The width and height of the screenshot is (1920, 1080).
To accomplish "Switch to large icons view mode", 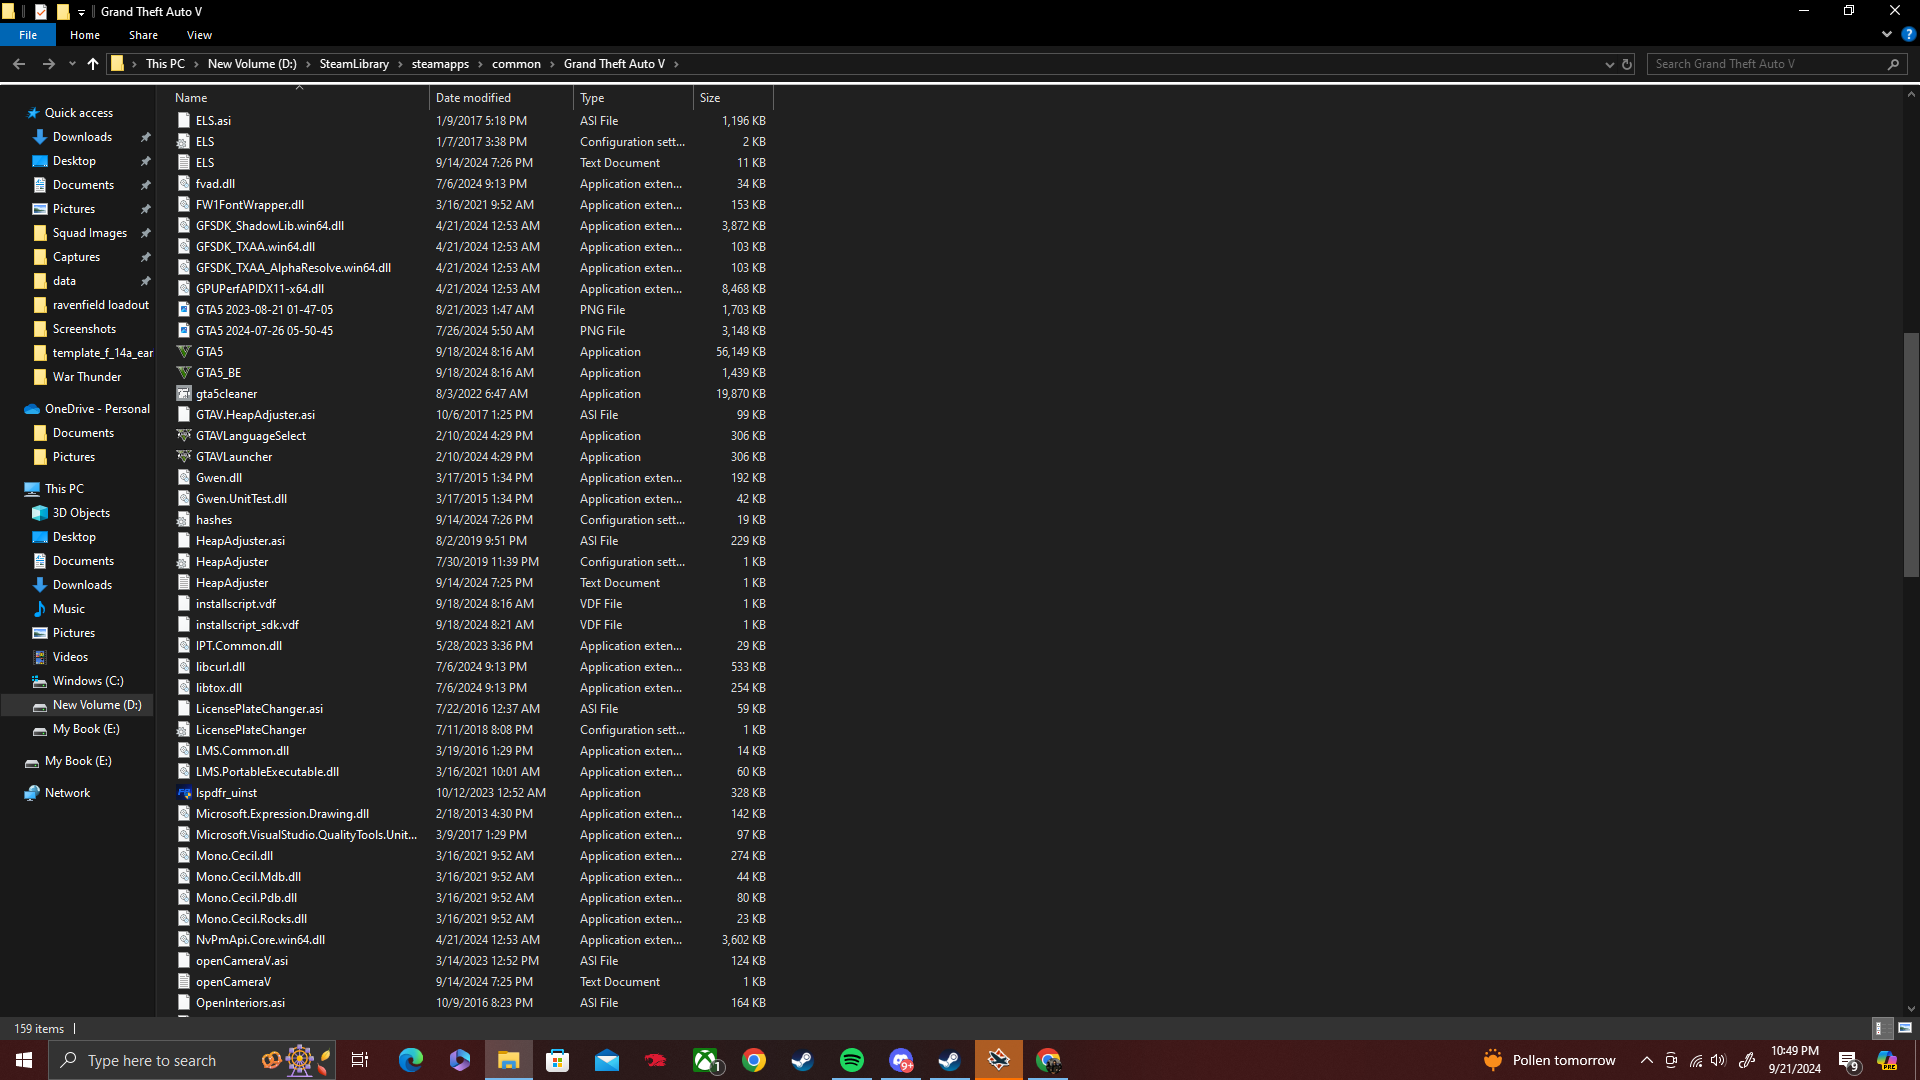I will [x=1905, y=1028].
